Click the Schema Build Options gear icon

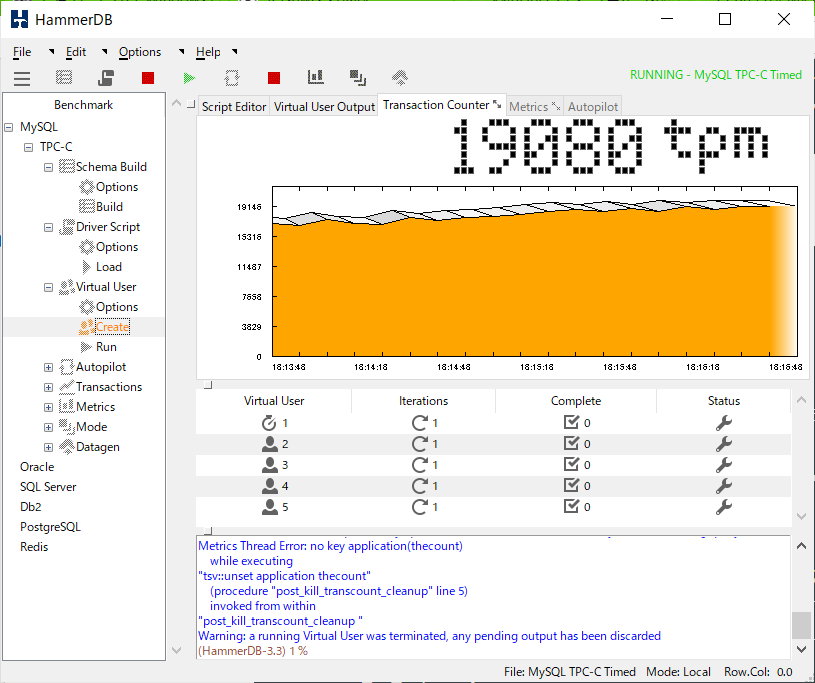click(86, 187)
